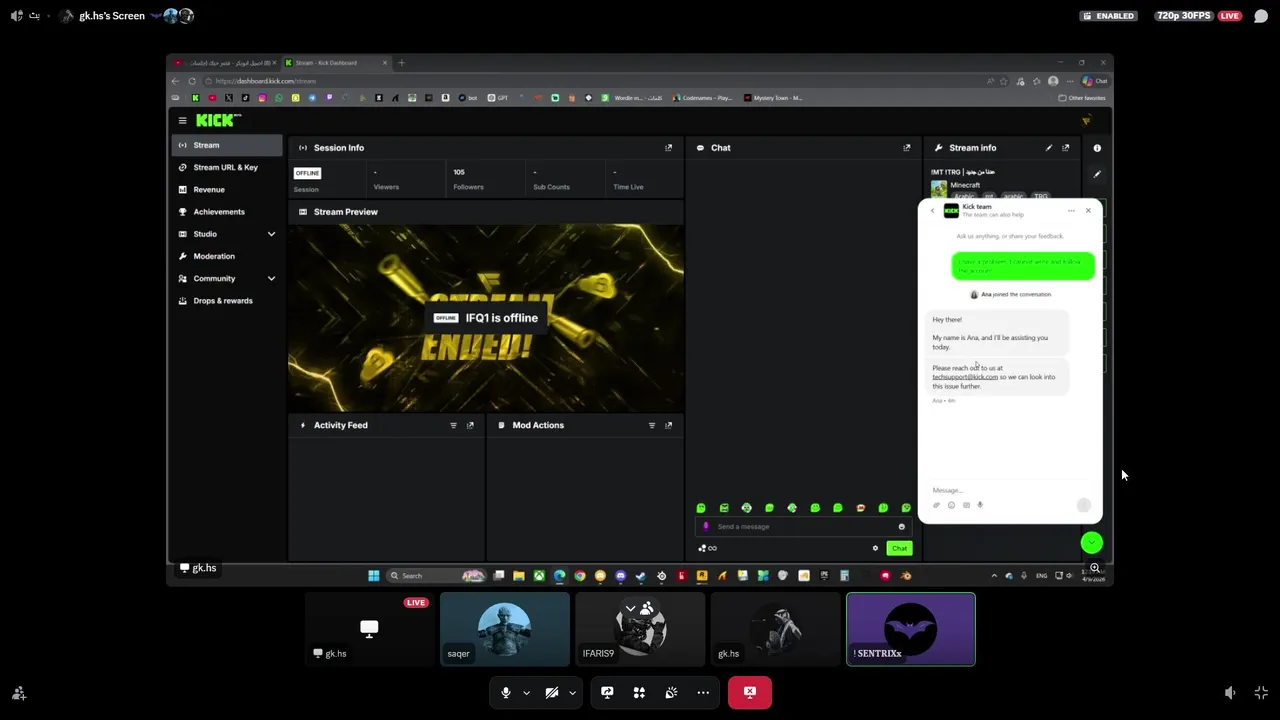Exit full screen using bottom-right icon

click(x=1261, y=692)
